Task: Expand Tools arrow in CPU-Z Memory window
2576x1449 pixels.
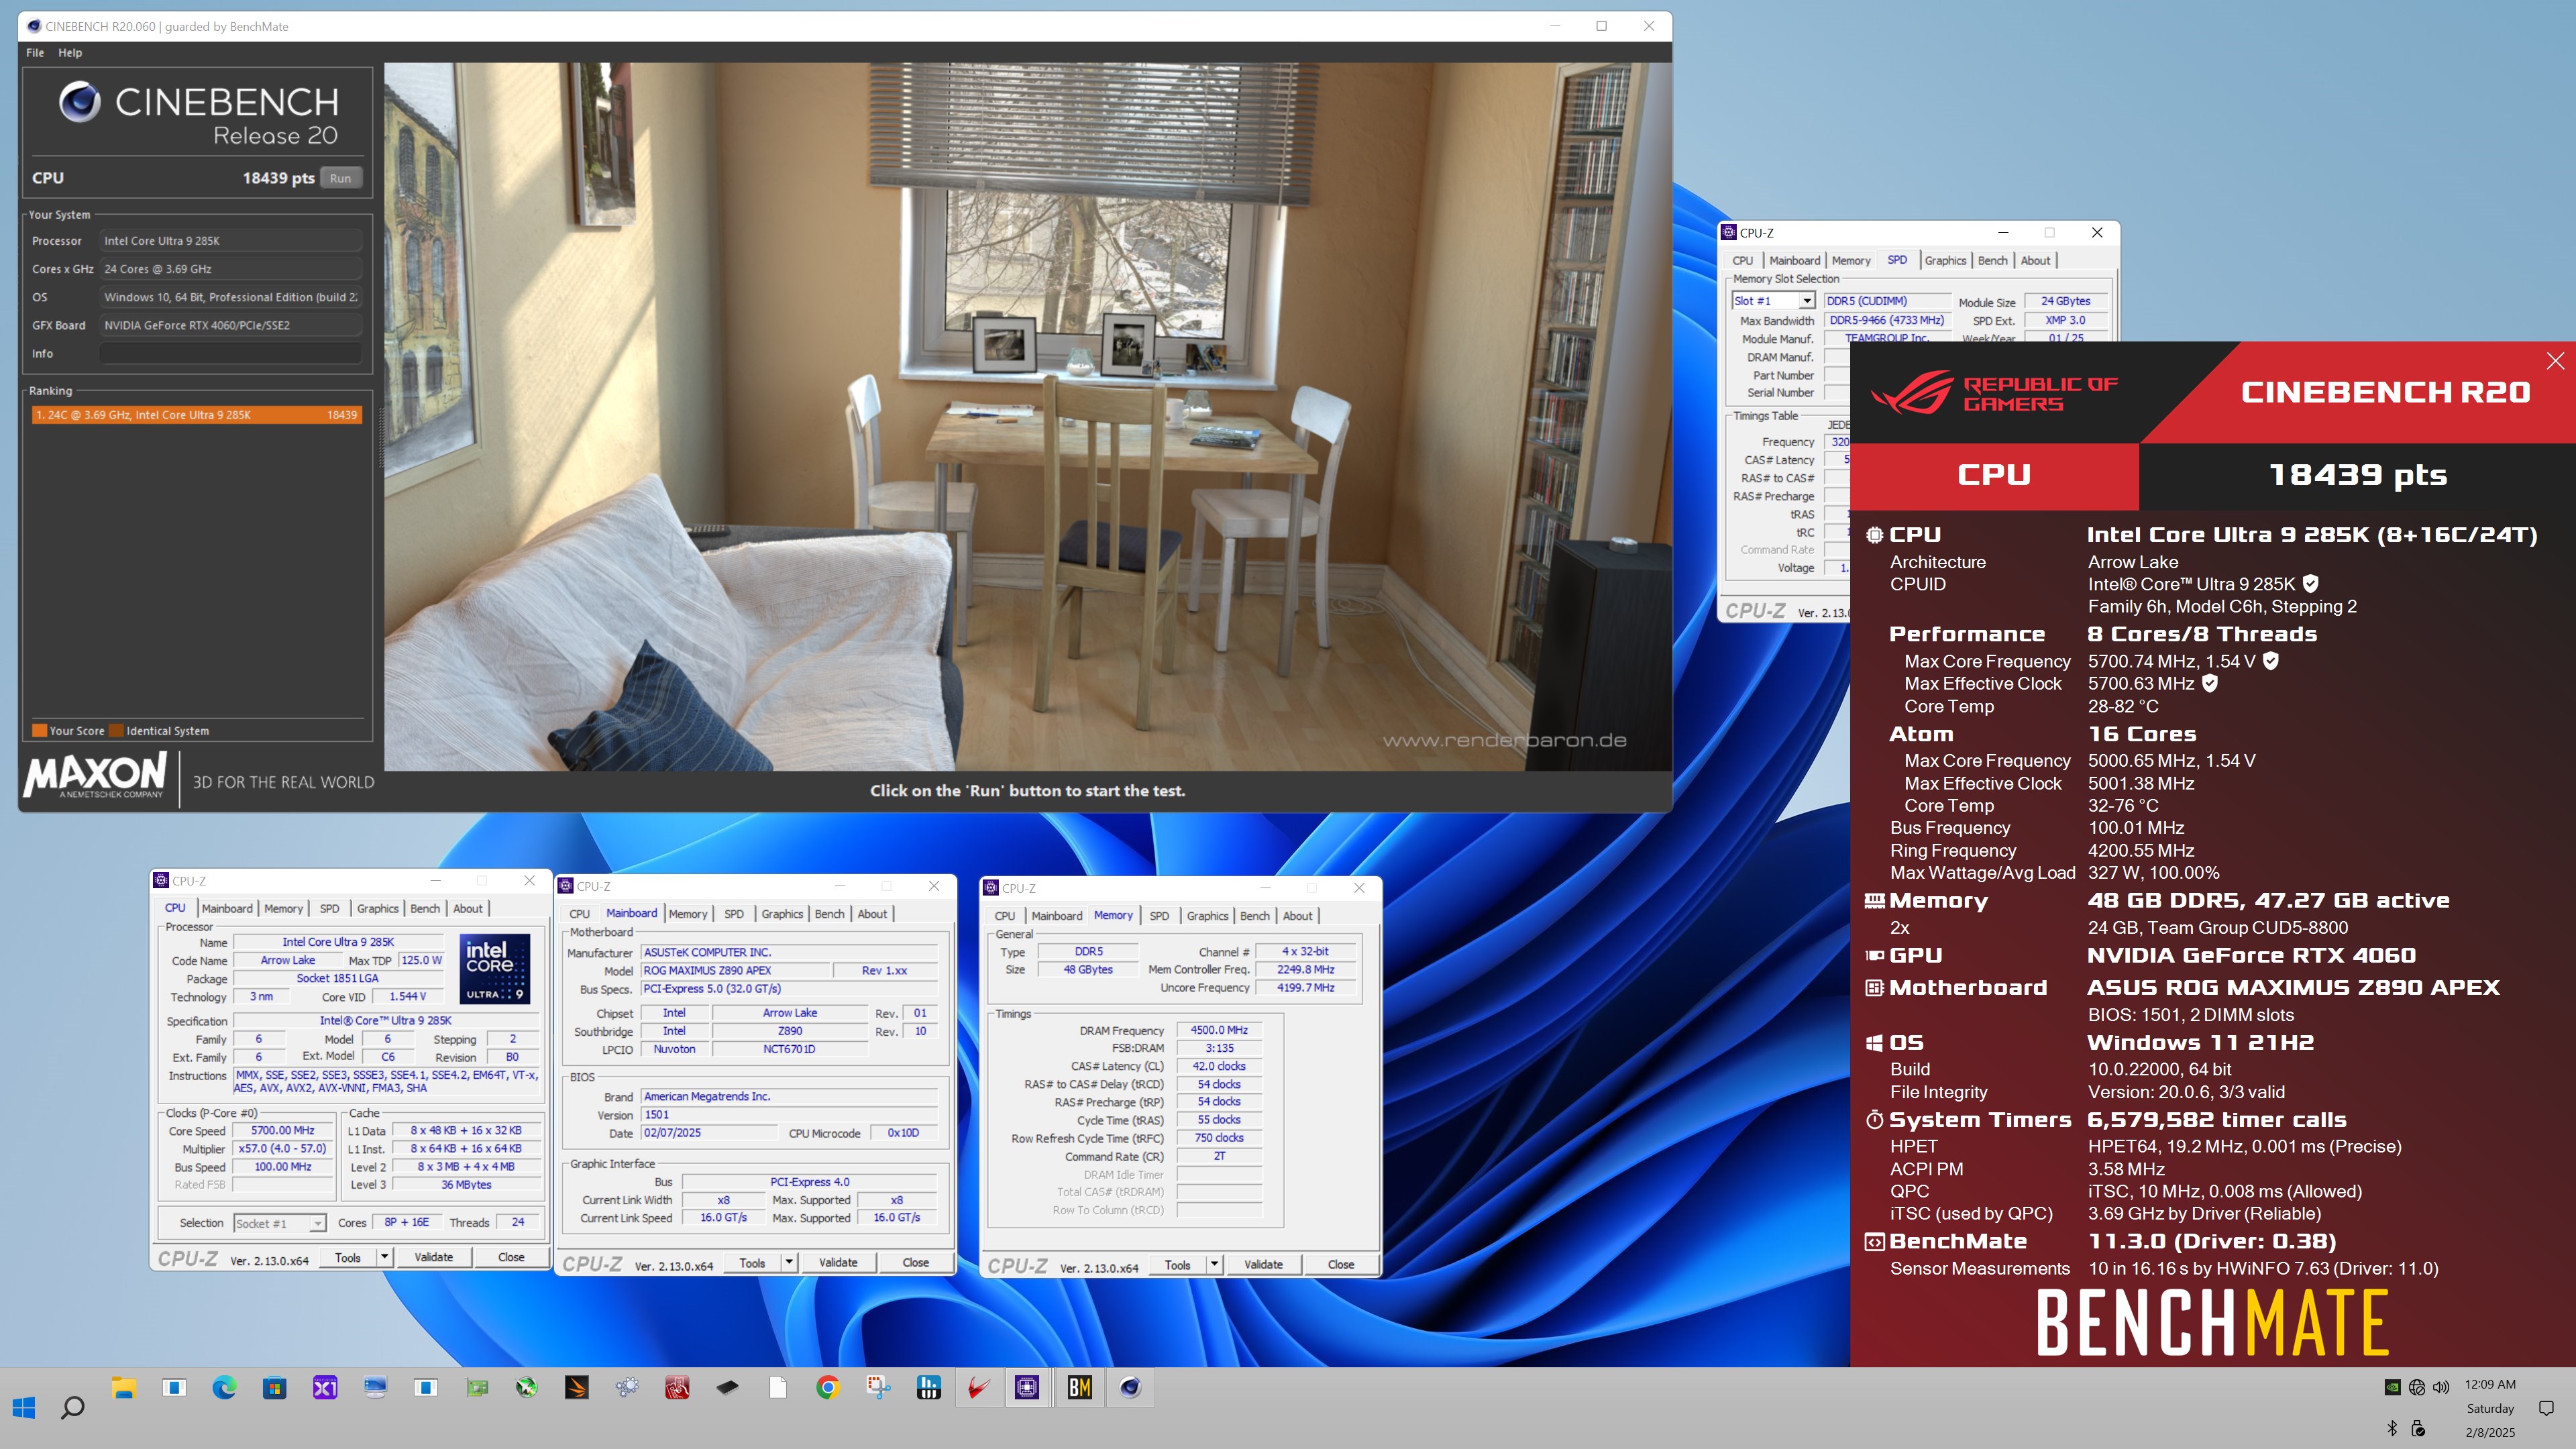Action: point(1214,1264)
